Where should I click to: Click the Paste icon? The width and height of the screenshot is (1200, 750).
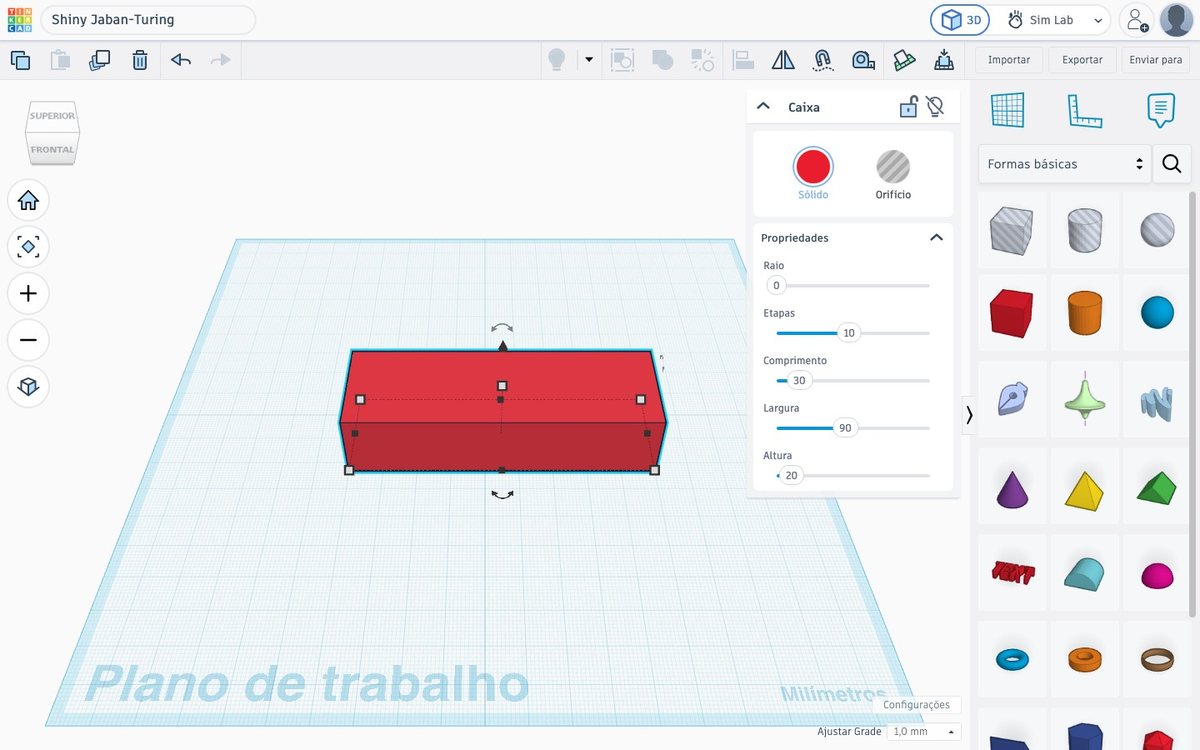pos(60,60)
